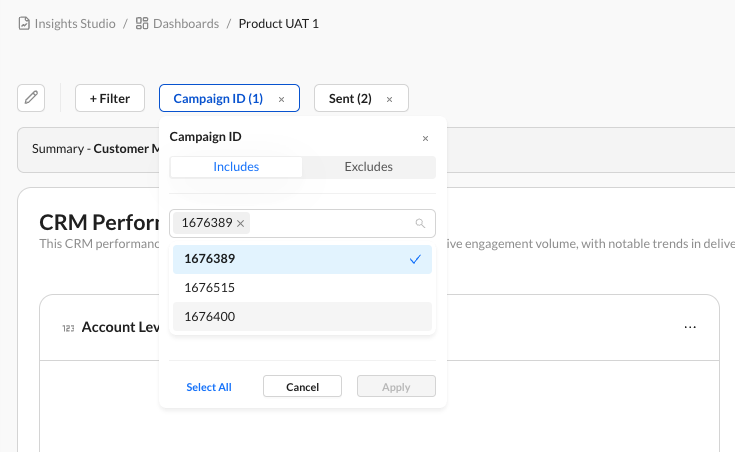735x452 pixels.
Task: Open the Campaign ID (1) filter dropdown
Action: click(217, 99)
